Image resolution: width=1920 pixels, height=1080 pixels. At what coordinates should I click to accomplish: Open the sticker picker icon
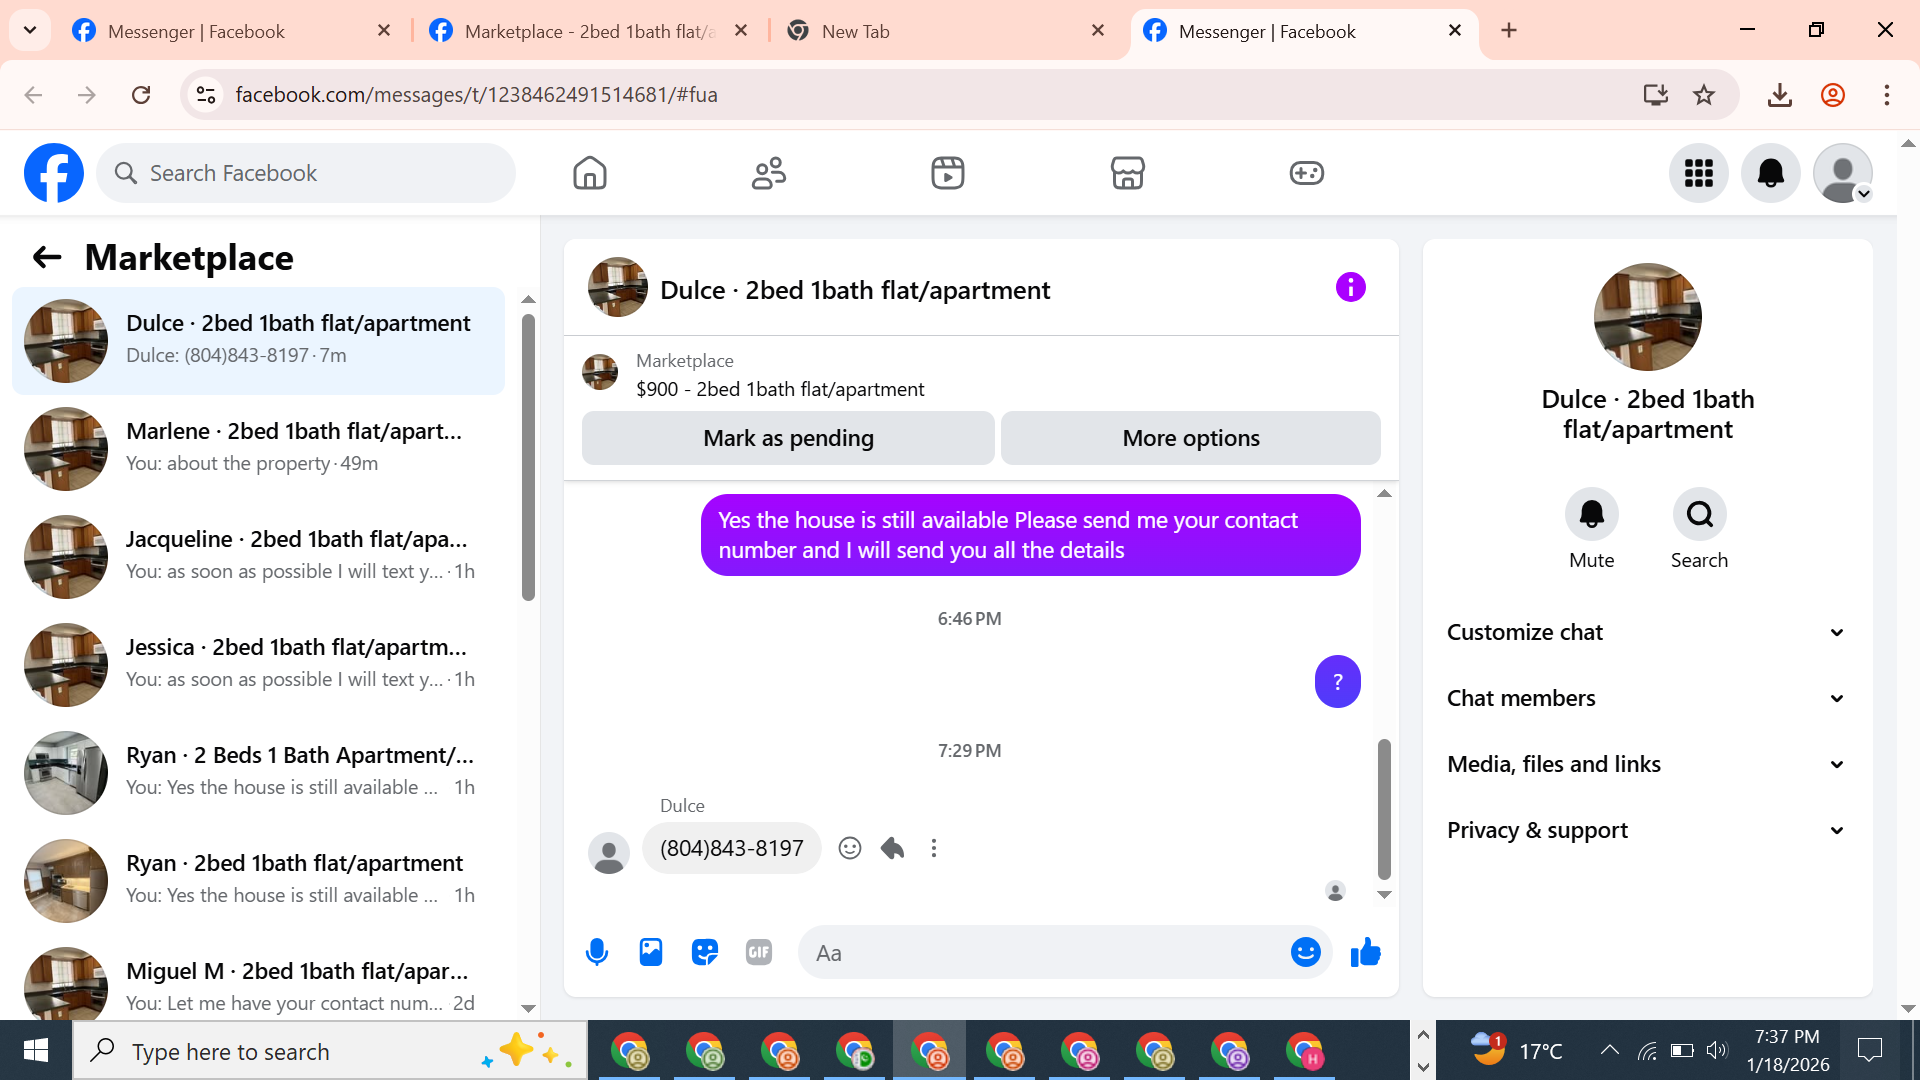coord(705,952)
